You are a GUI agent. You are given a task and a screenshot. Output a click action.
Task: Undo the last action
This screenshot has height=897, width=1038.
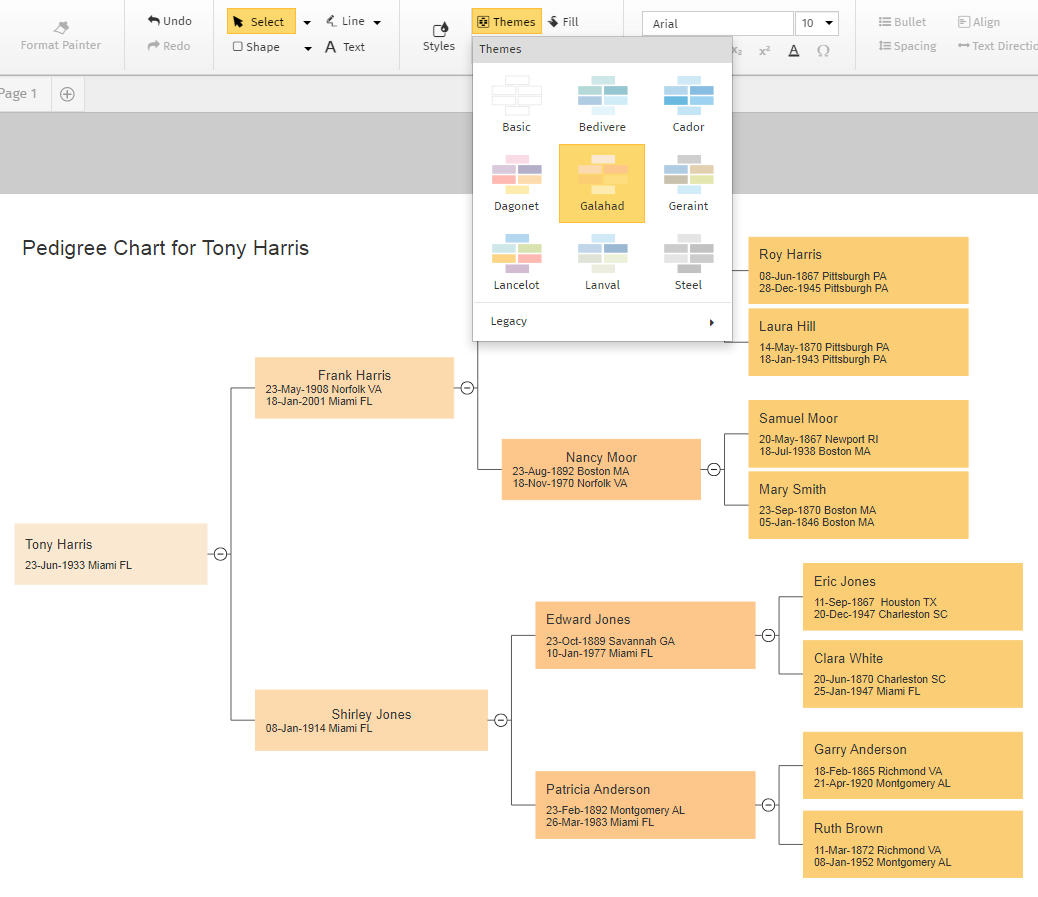tap(168, 20)
